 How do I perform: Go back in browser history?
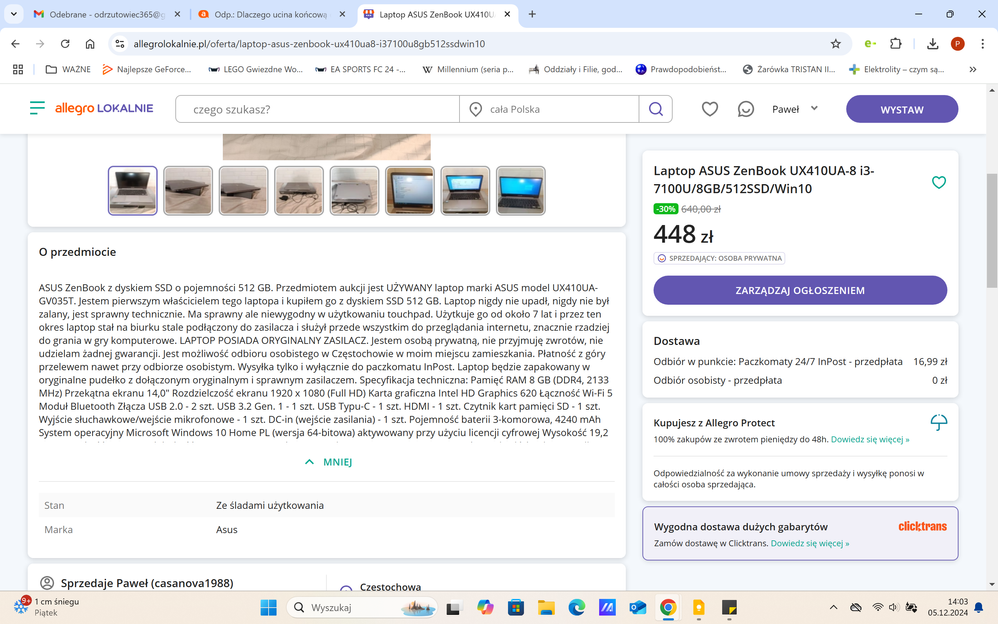(x=15, y=43)
